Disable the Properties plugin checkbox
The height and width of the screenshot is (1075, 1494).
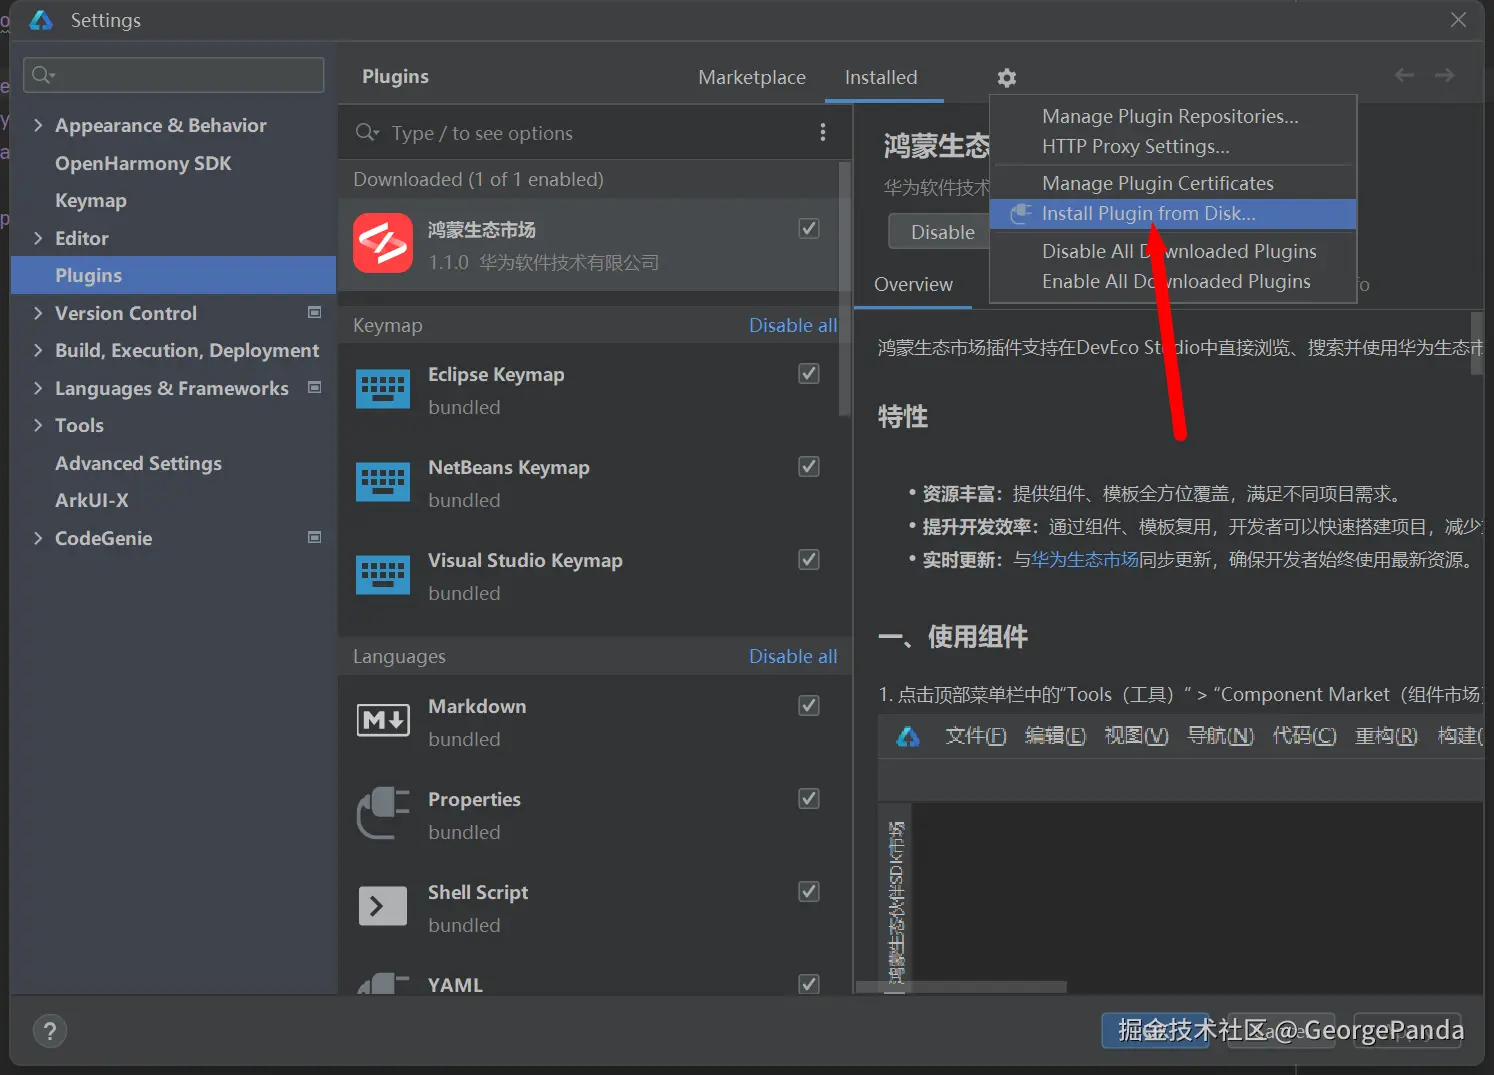point(809,798)
